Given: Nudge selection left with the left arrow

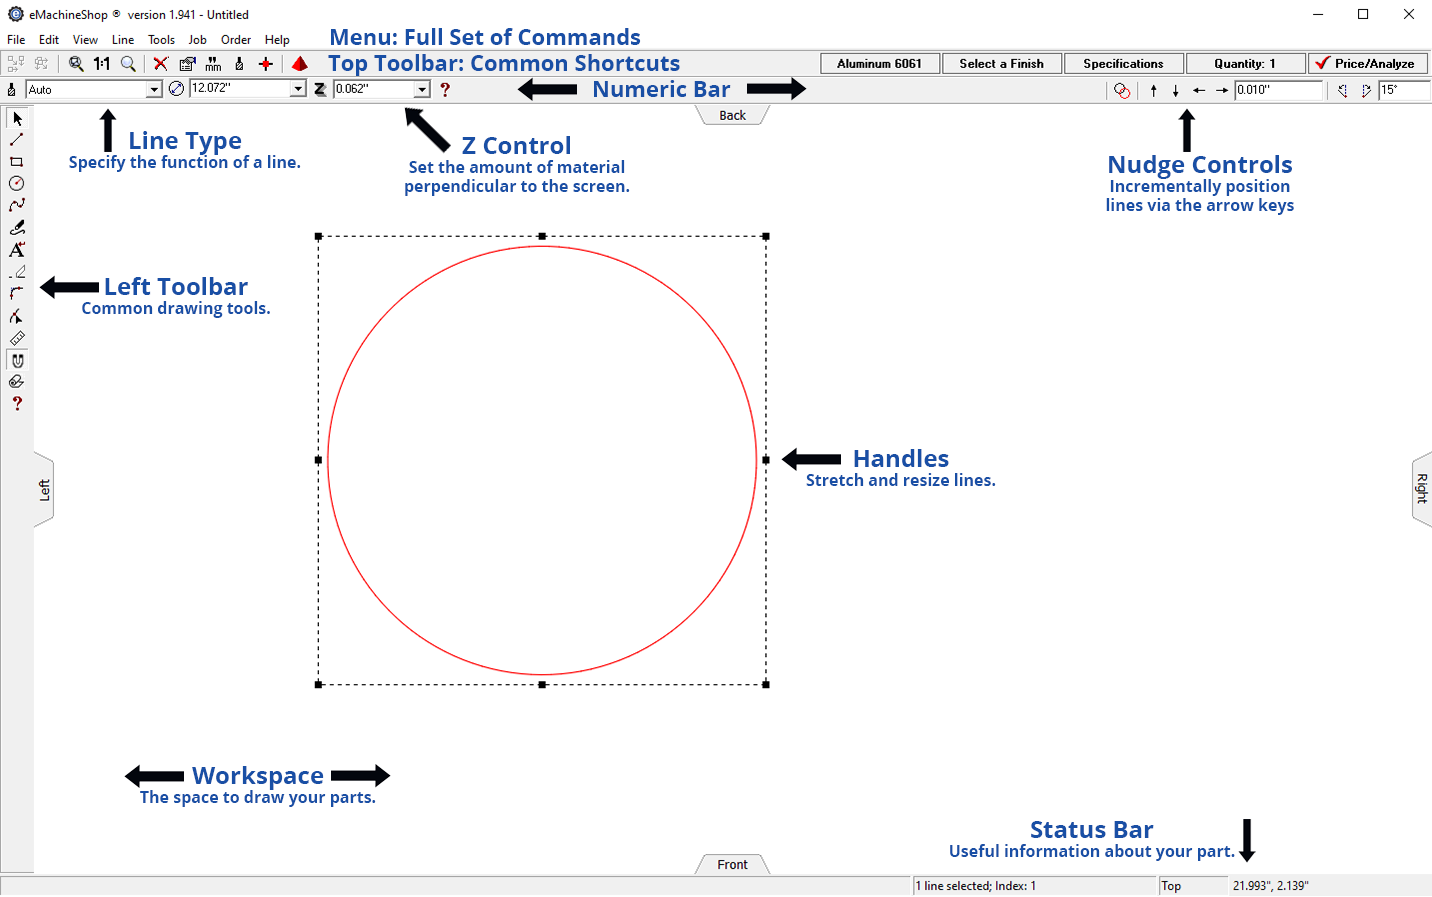Looking at the screenshot, I should pos(1199,90).
